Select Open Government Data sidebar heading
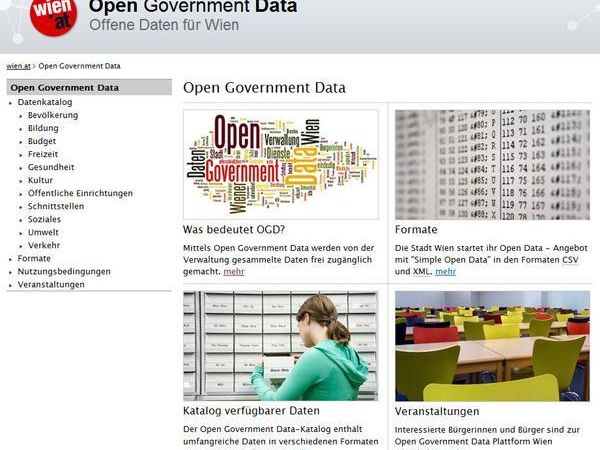The image size is (600, 450). tap(64, 88)
